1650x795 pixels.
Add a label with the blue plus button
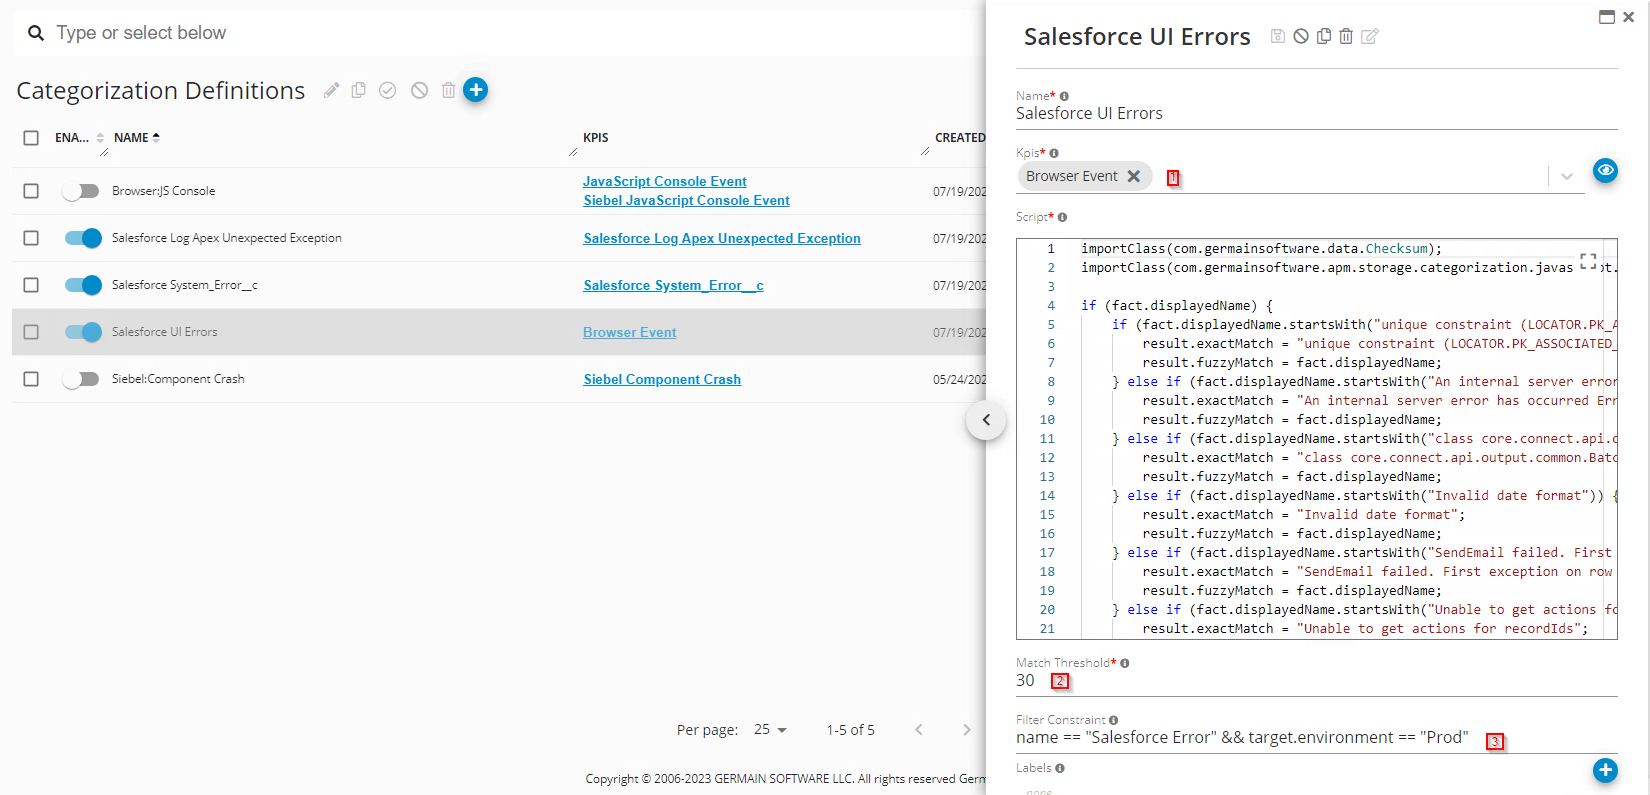(1604, 770)
